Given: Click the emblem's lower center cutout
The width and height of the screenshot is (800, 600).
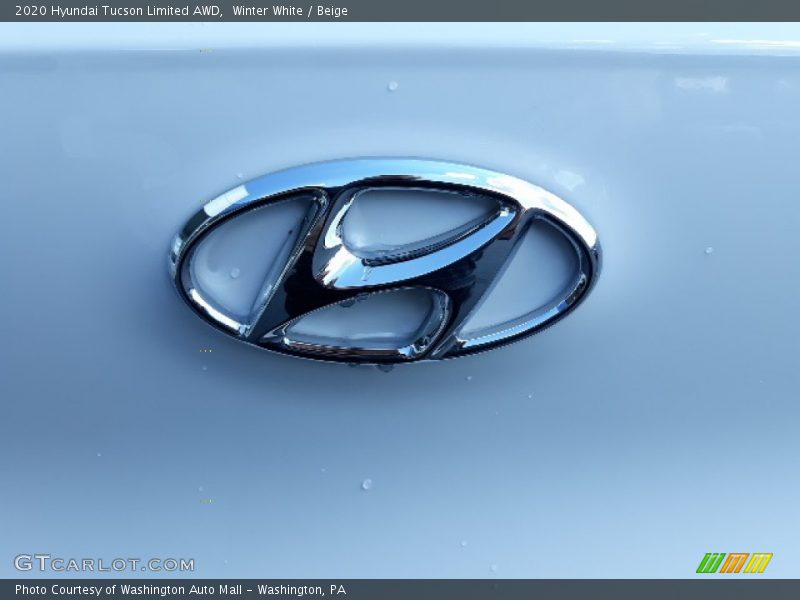Looking at the screenshot, I should click(x=362, y=320).
